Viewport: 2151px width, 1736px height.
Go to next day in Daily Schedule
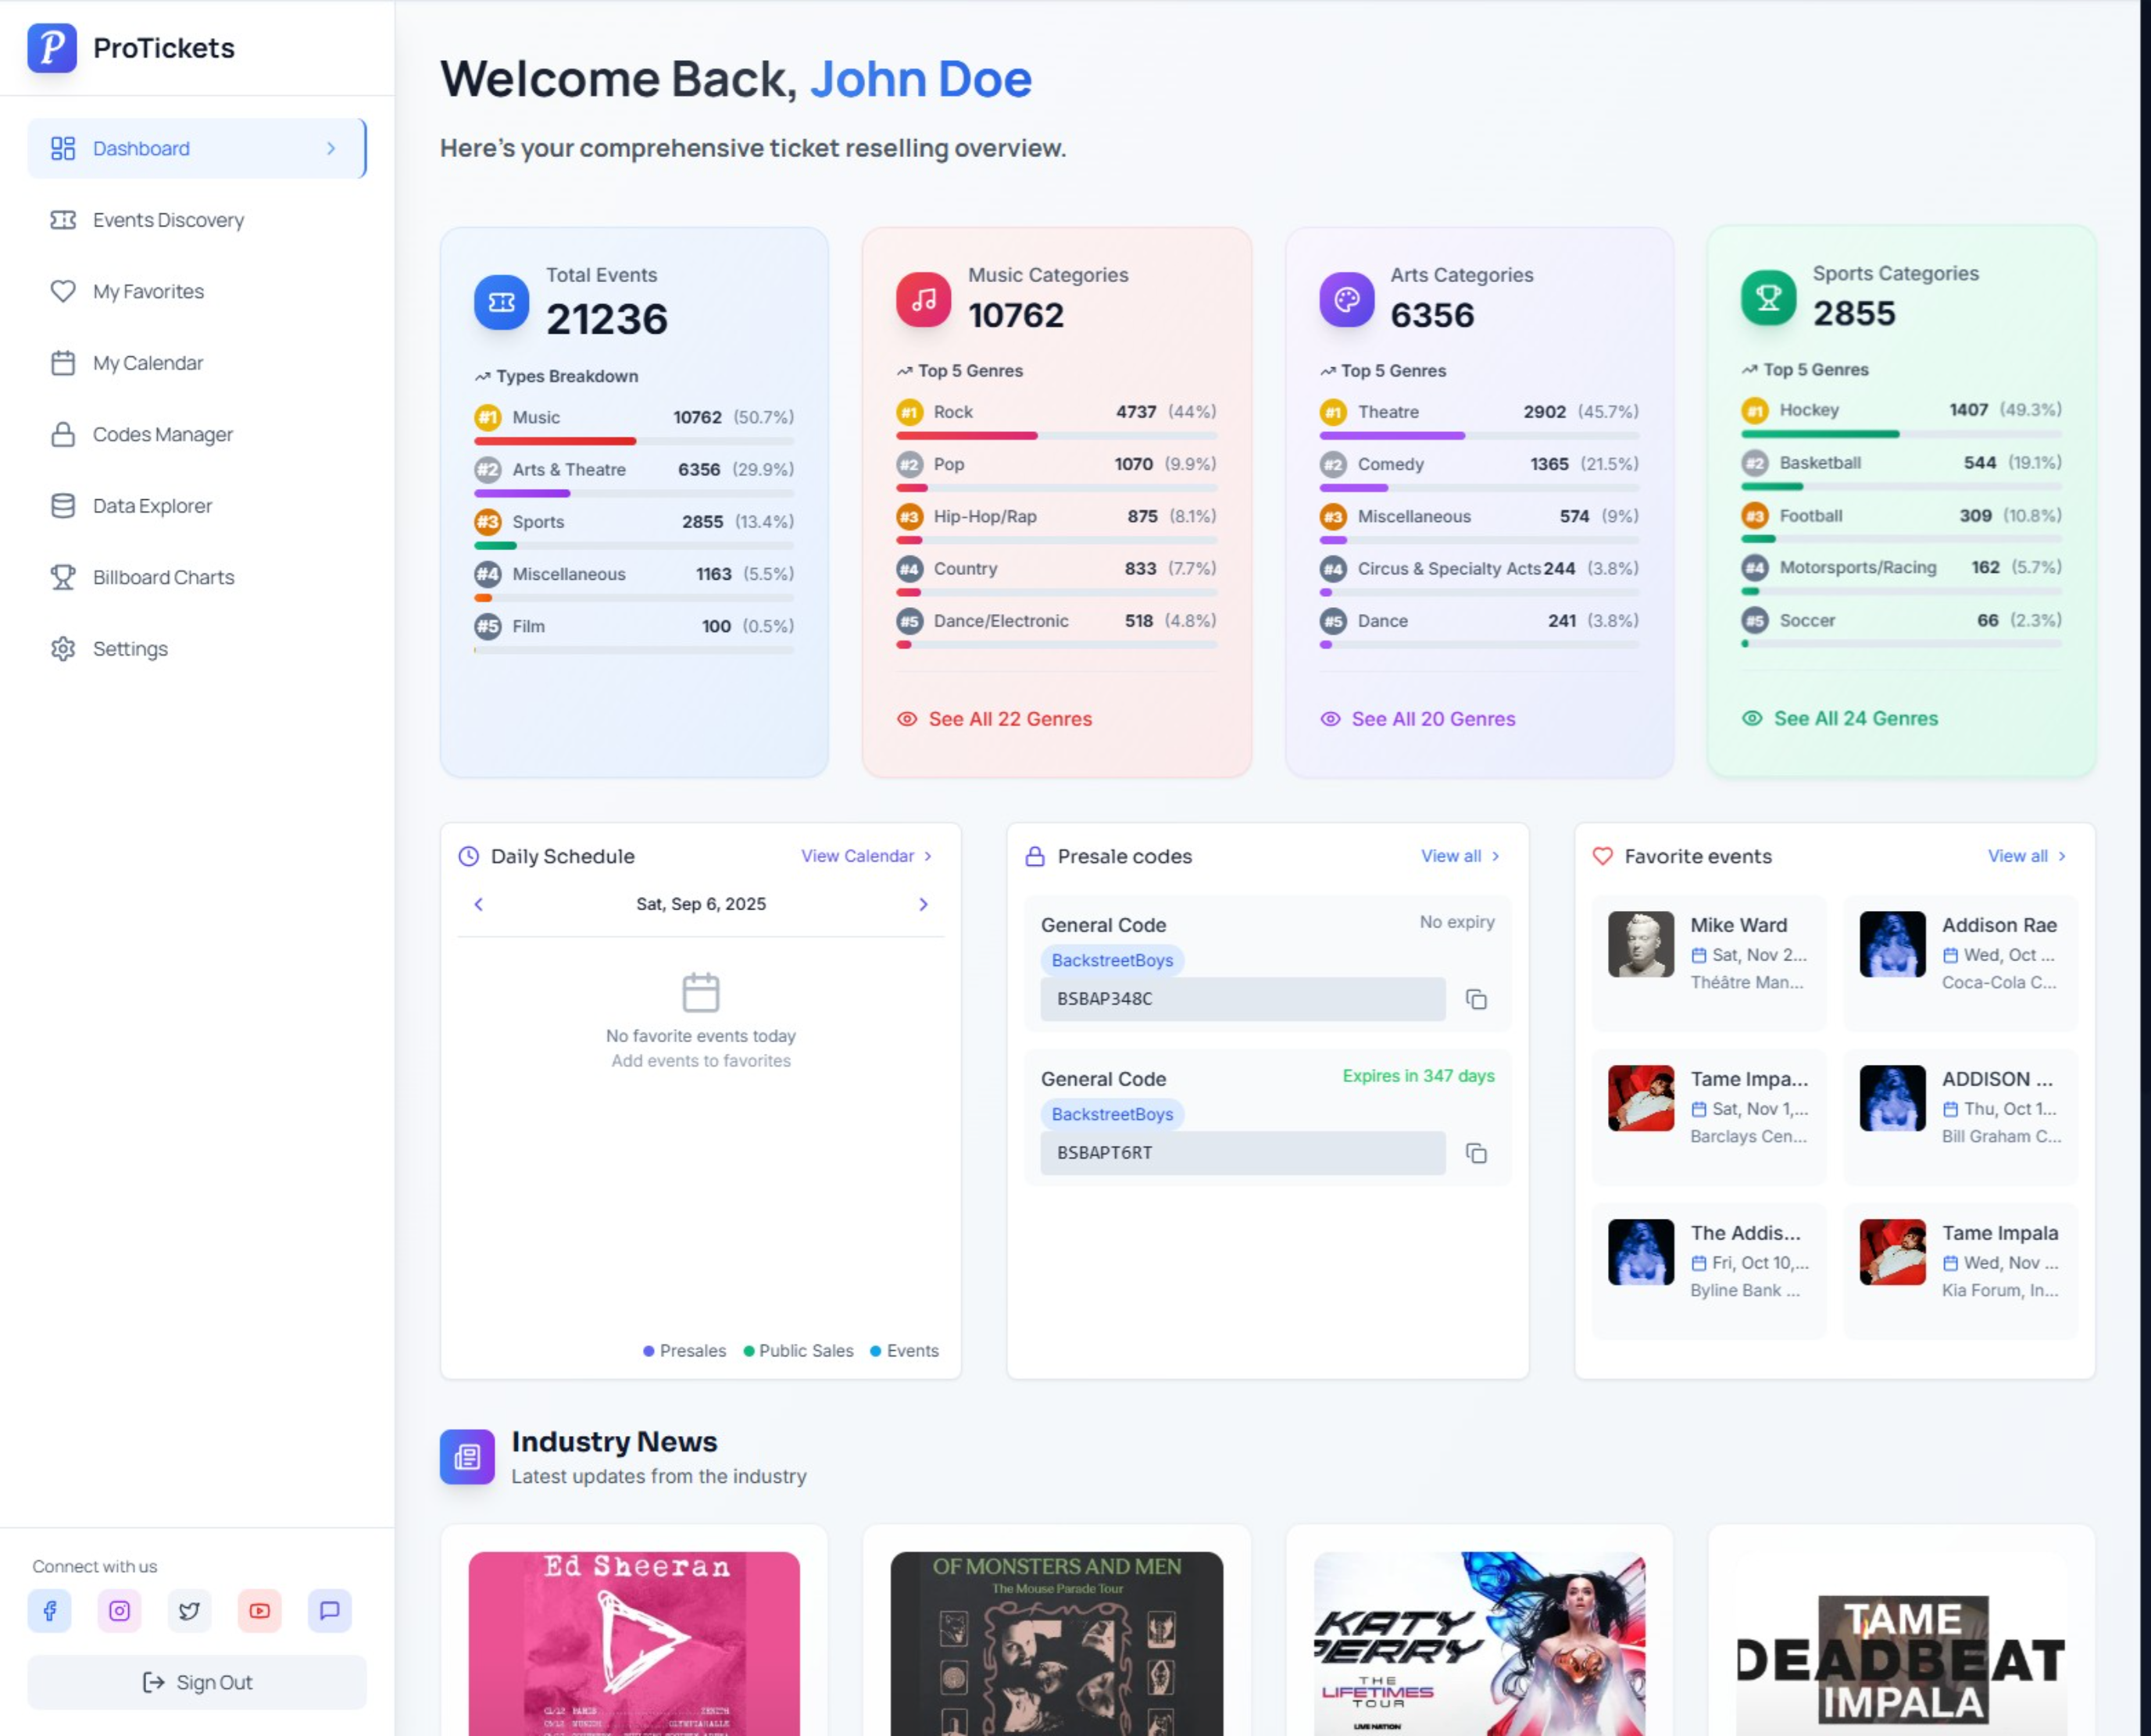923,904
